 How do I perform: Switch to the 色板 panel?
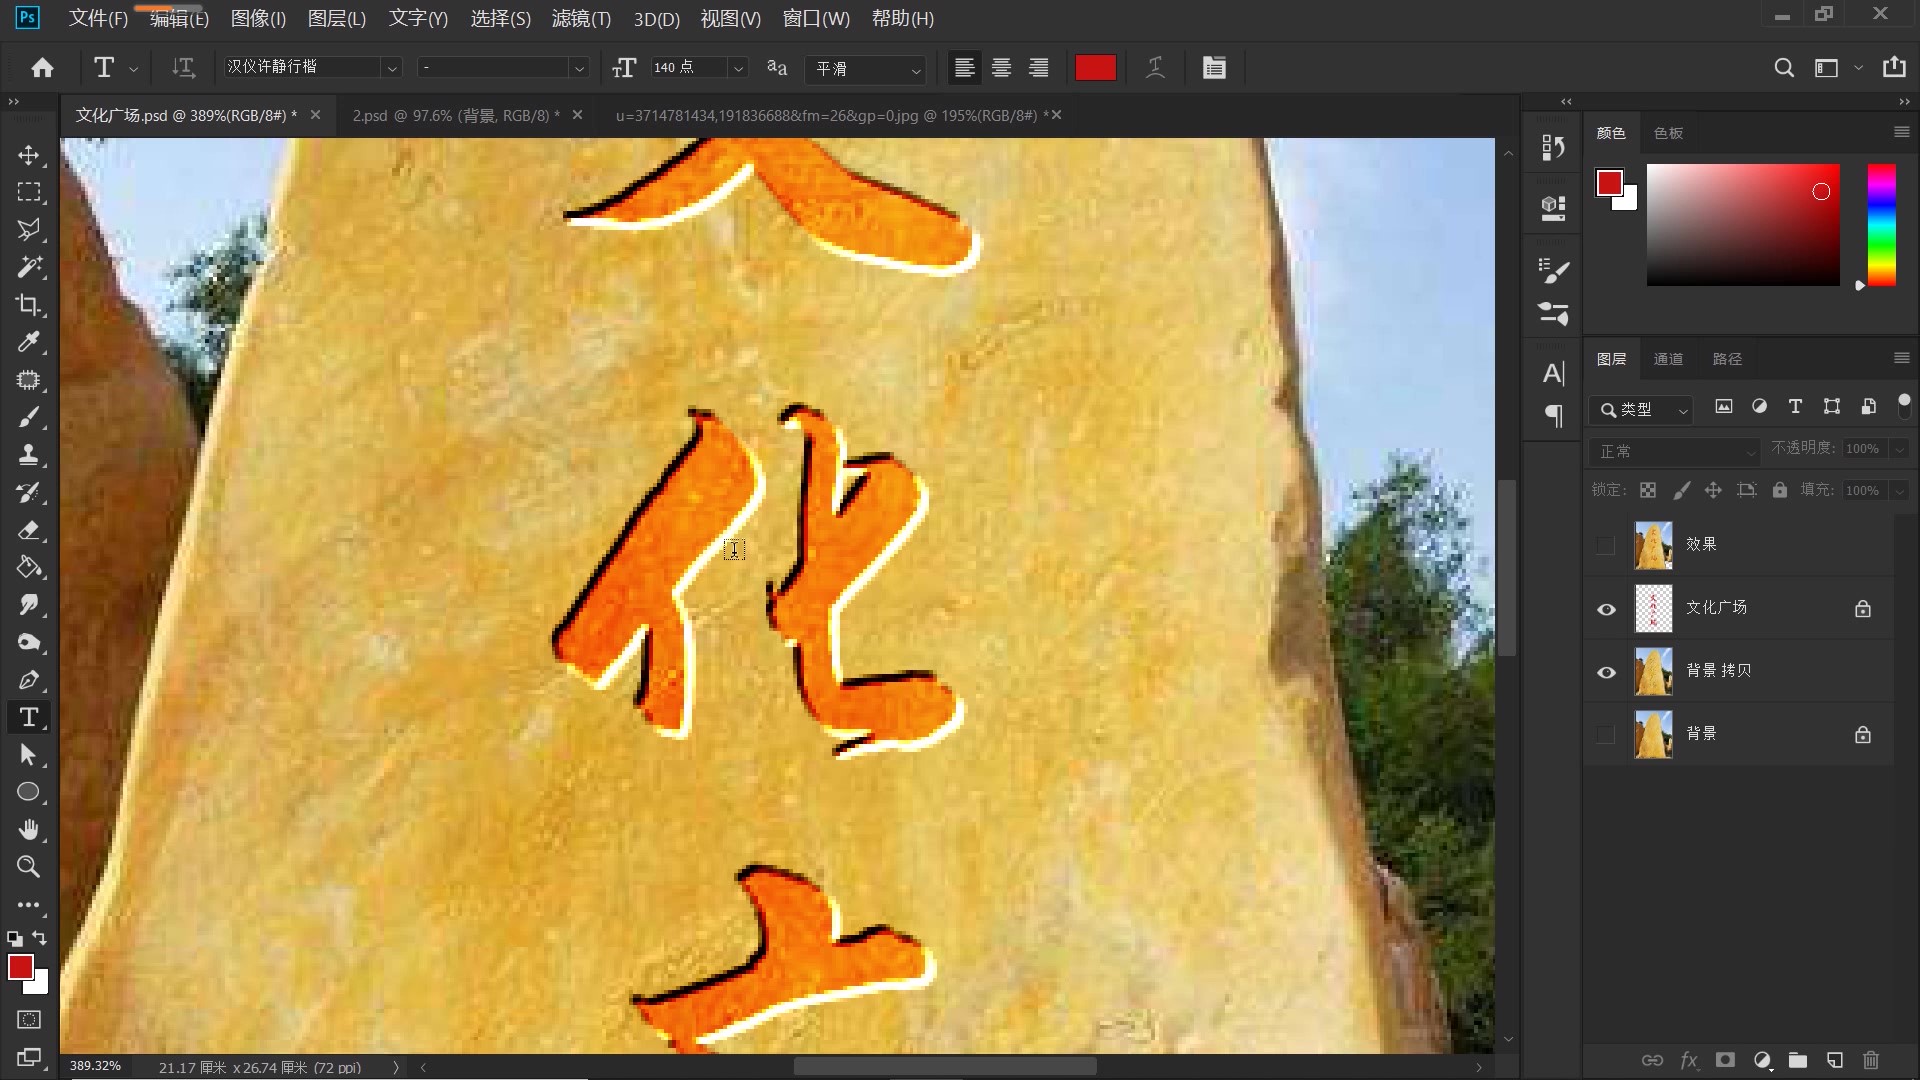1666,132
